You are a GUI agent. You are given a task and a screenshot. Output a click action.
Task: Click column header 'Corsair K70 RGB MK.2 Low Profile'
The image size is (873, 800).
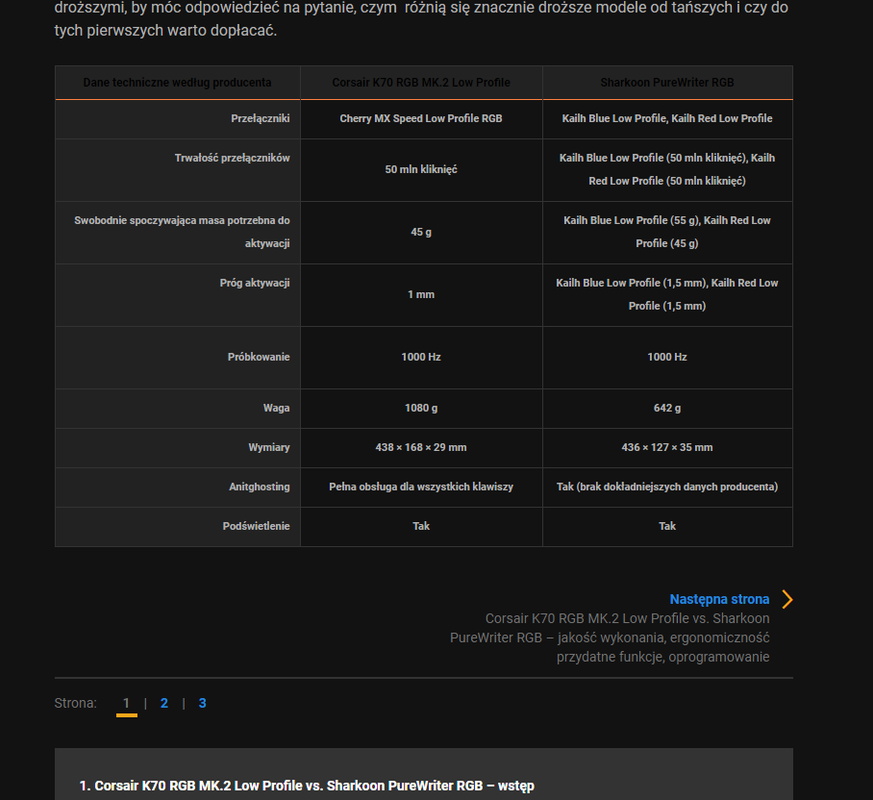[x=421, y=82]
